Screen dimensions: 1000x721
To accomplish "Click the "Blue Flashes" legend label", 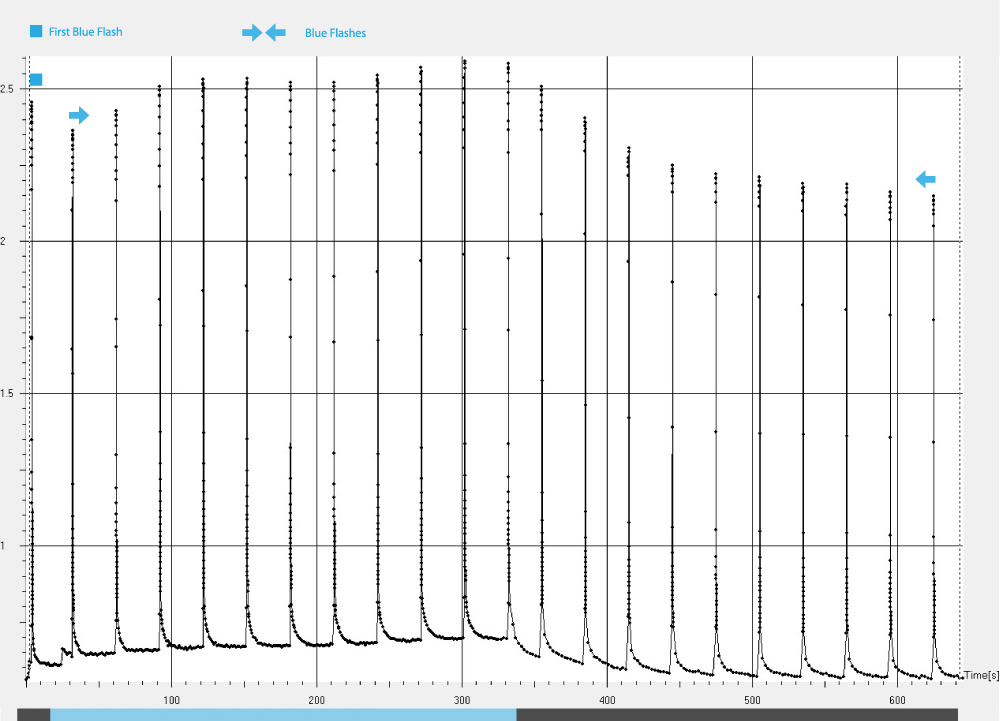I will 335,33.
